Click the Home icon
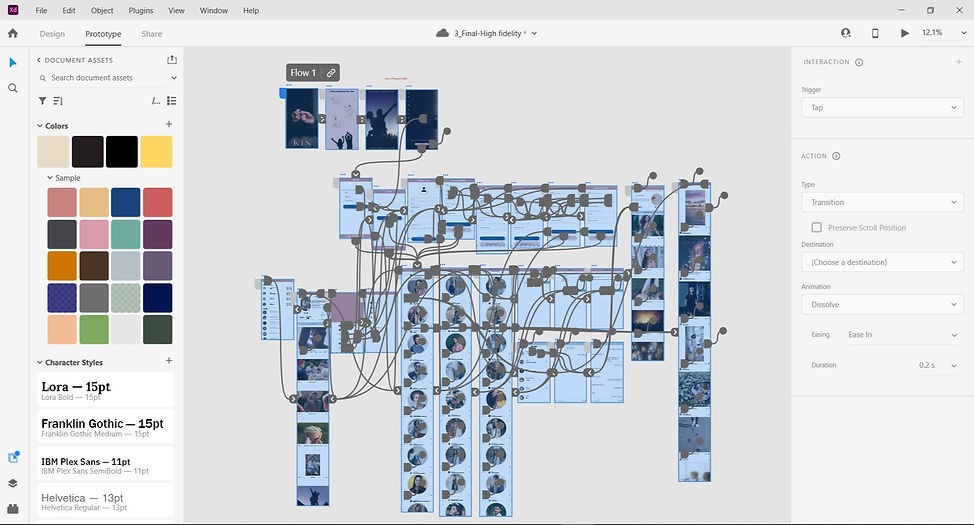The width and height of the screenshot is (974, 525). point(13,34)
